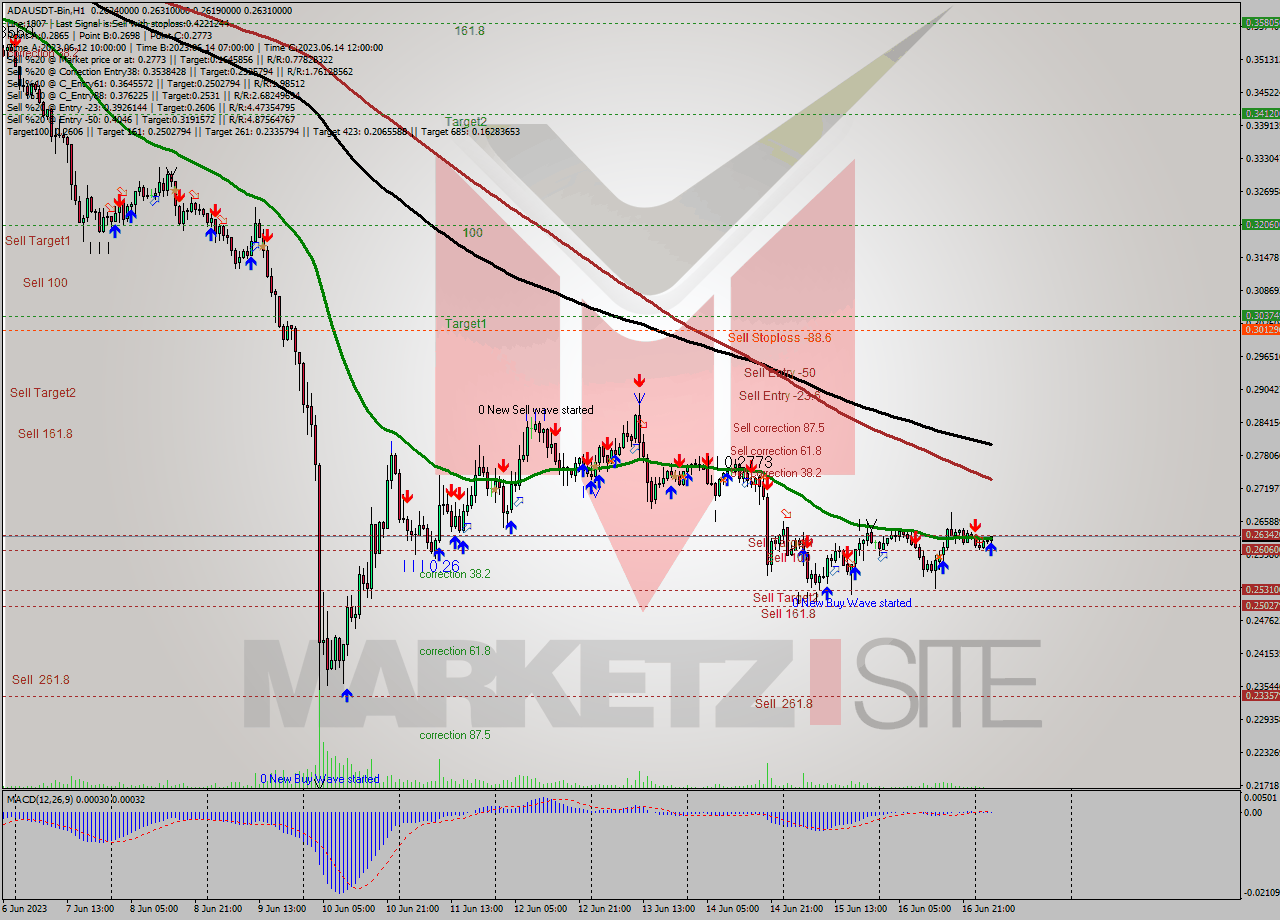1280x920 pixels.
Task: Click the red 0.25027 price tag
Action: point(1260,605)
